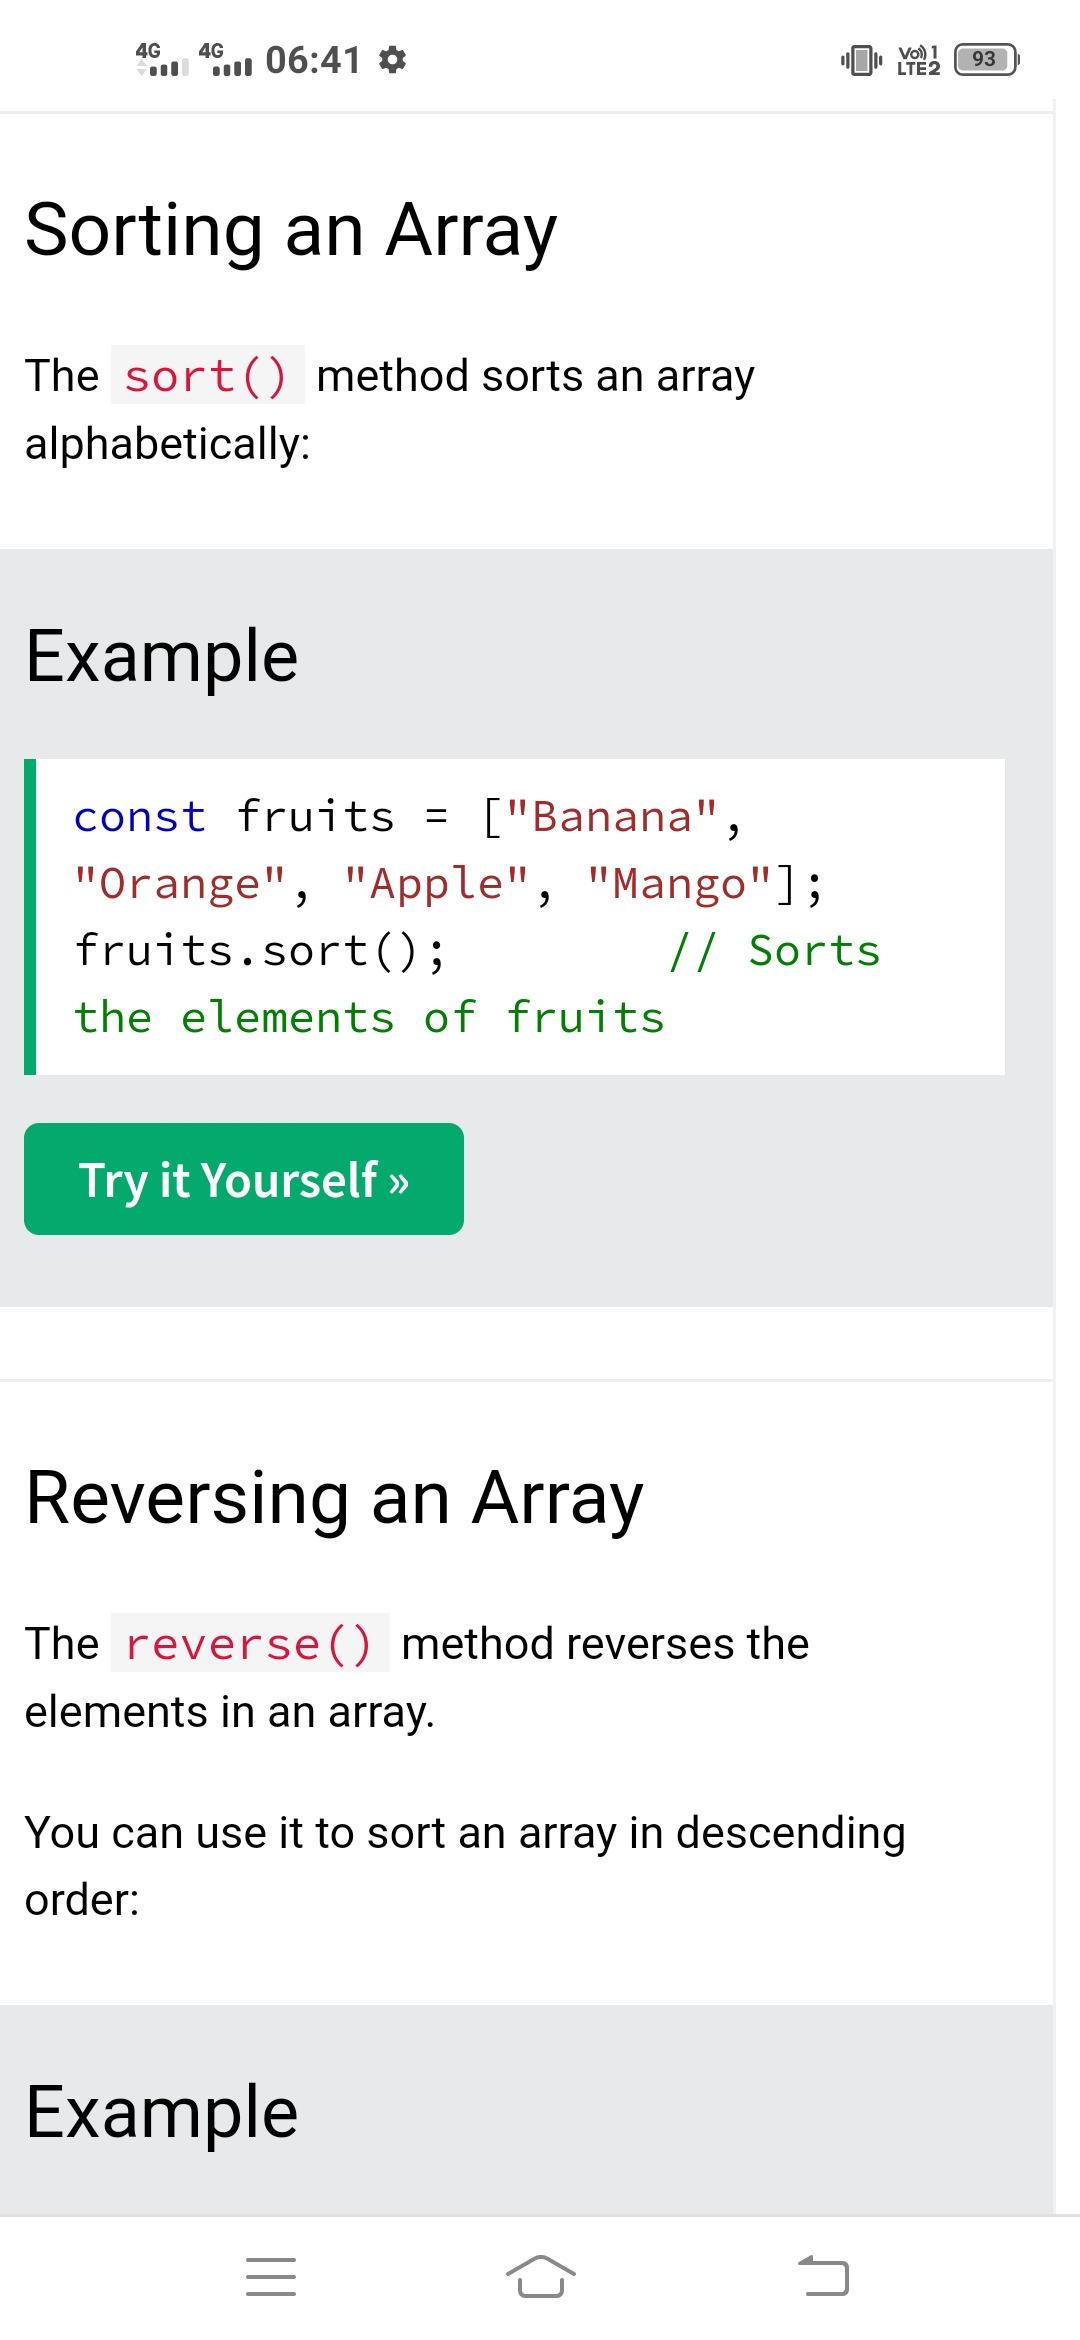Tap the Try it Yourself button
Screen dimensions: 1080x2340
point(244,1179)
